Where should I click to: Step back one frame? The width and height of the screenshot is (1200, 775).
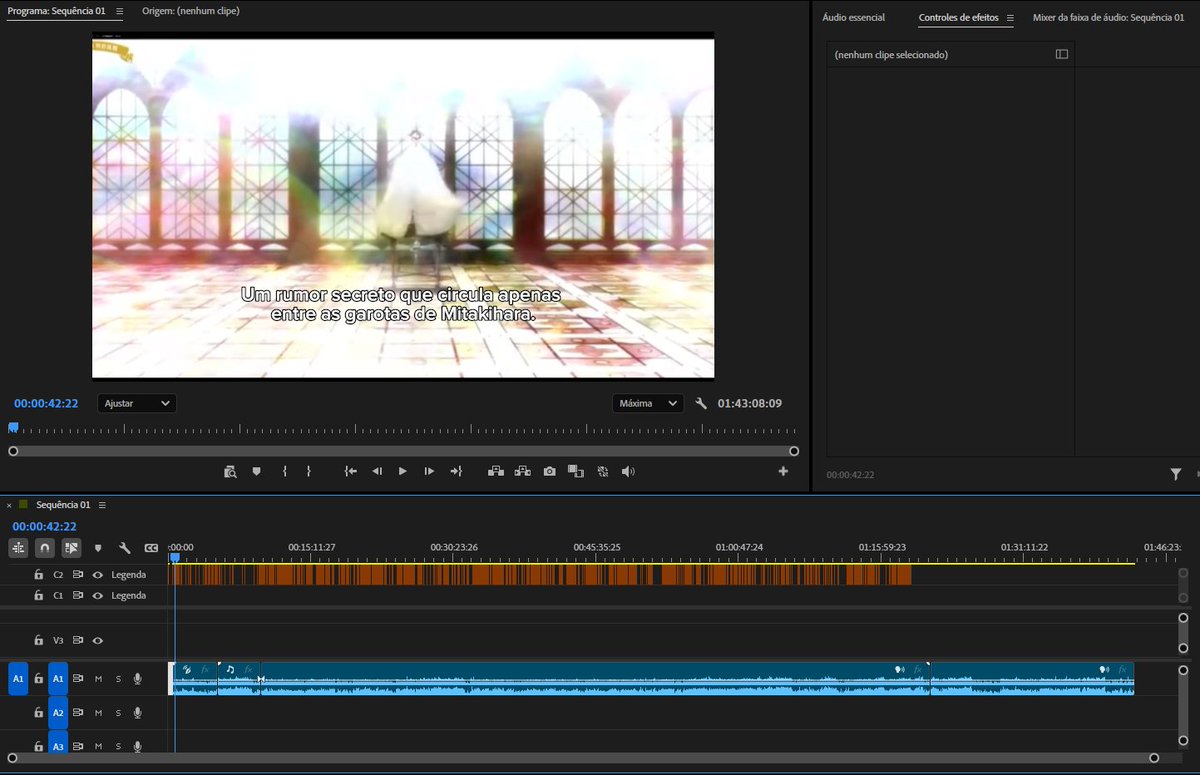coord(377,471)
